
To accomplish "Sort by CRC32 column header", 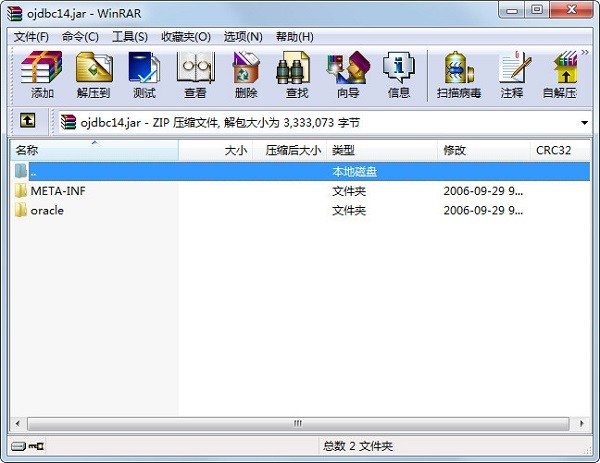I will [x=560, y=150].
